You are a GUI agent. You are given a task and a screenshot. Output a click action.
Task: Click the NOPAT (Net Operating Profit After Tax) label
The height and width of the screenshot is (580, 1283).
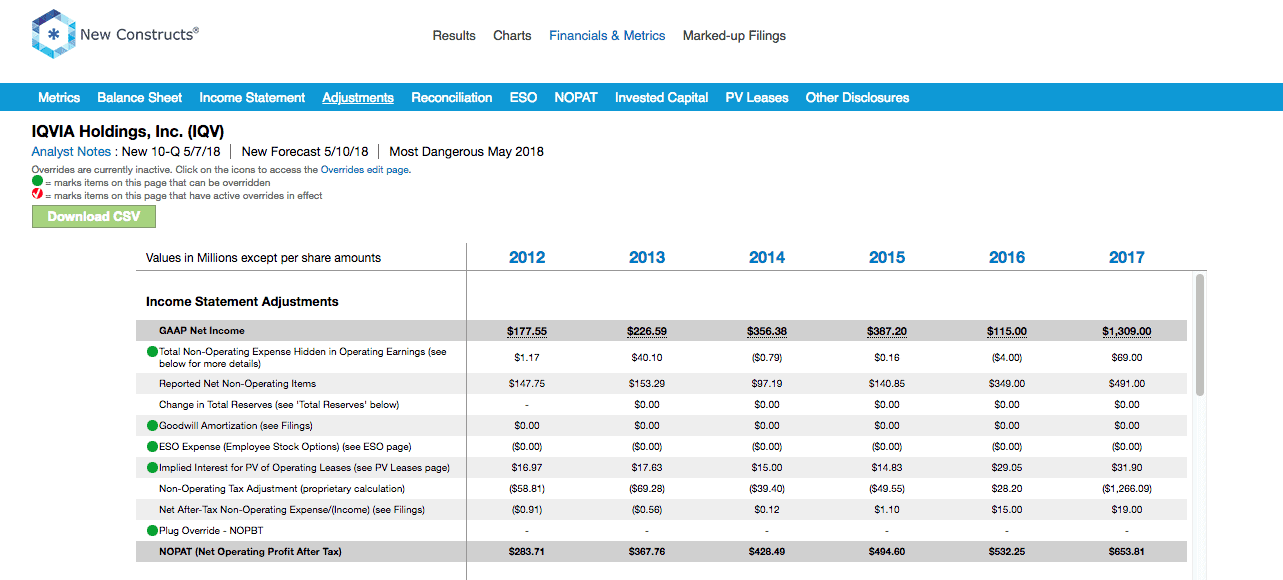[250, 551]
